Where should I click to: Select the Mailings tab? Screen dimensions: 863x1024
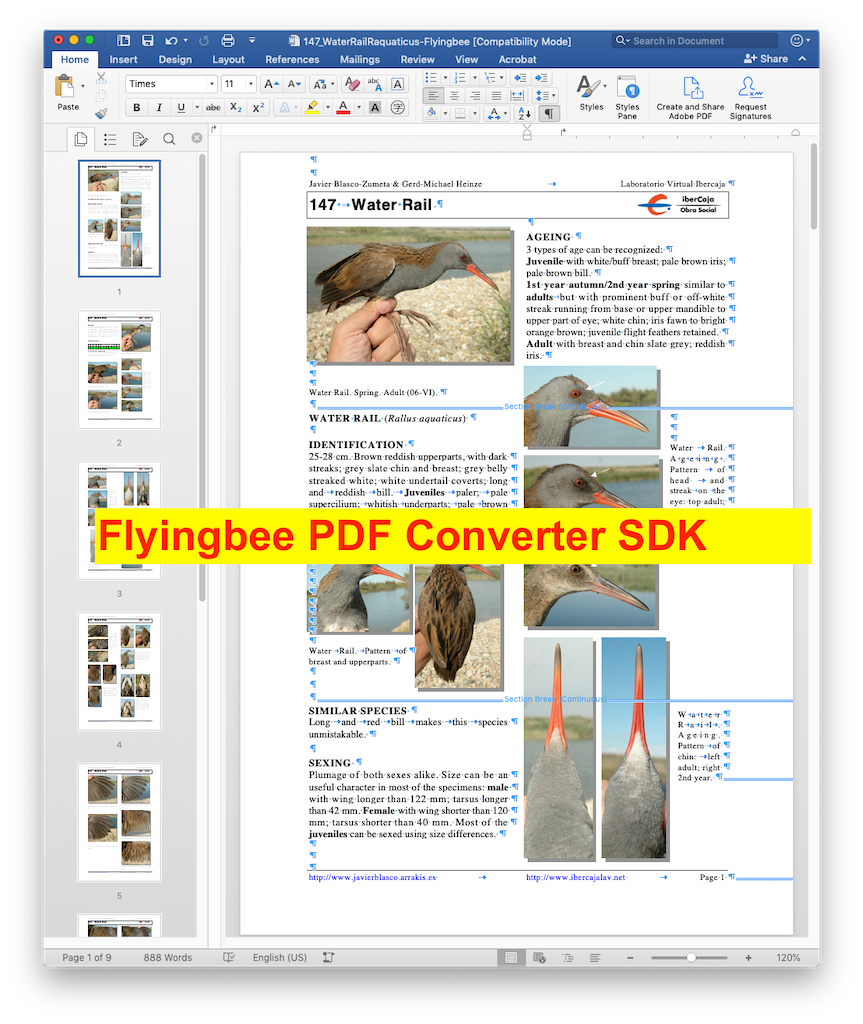point(359,59)
